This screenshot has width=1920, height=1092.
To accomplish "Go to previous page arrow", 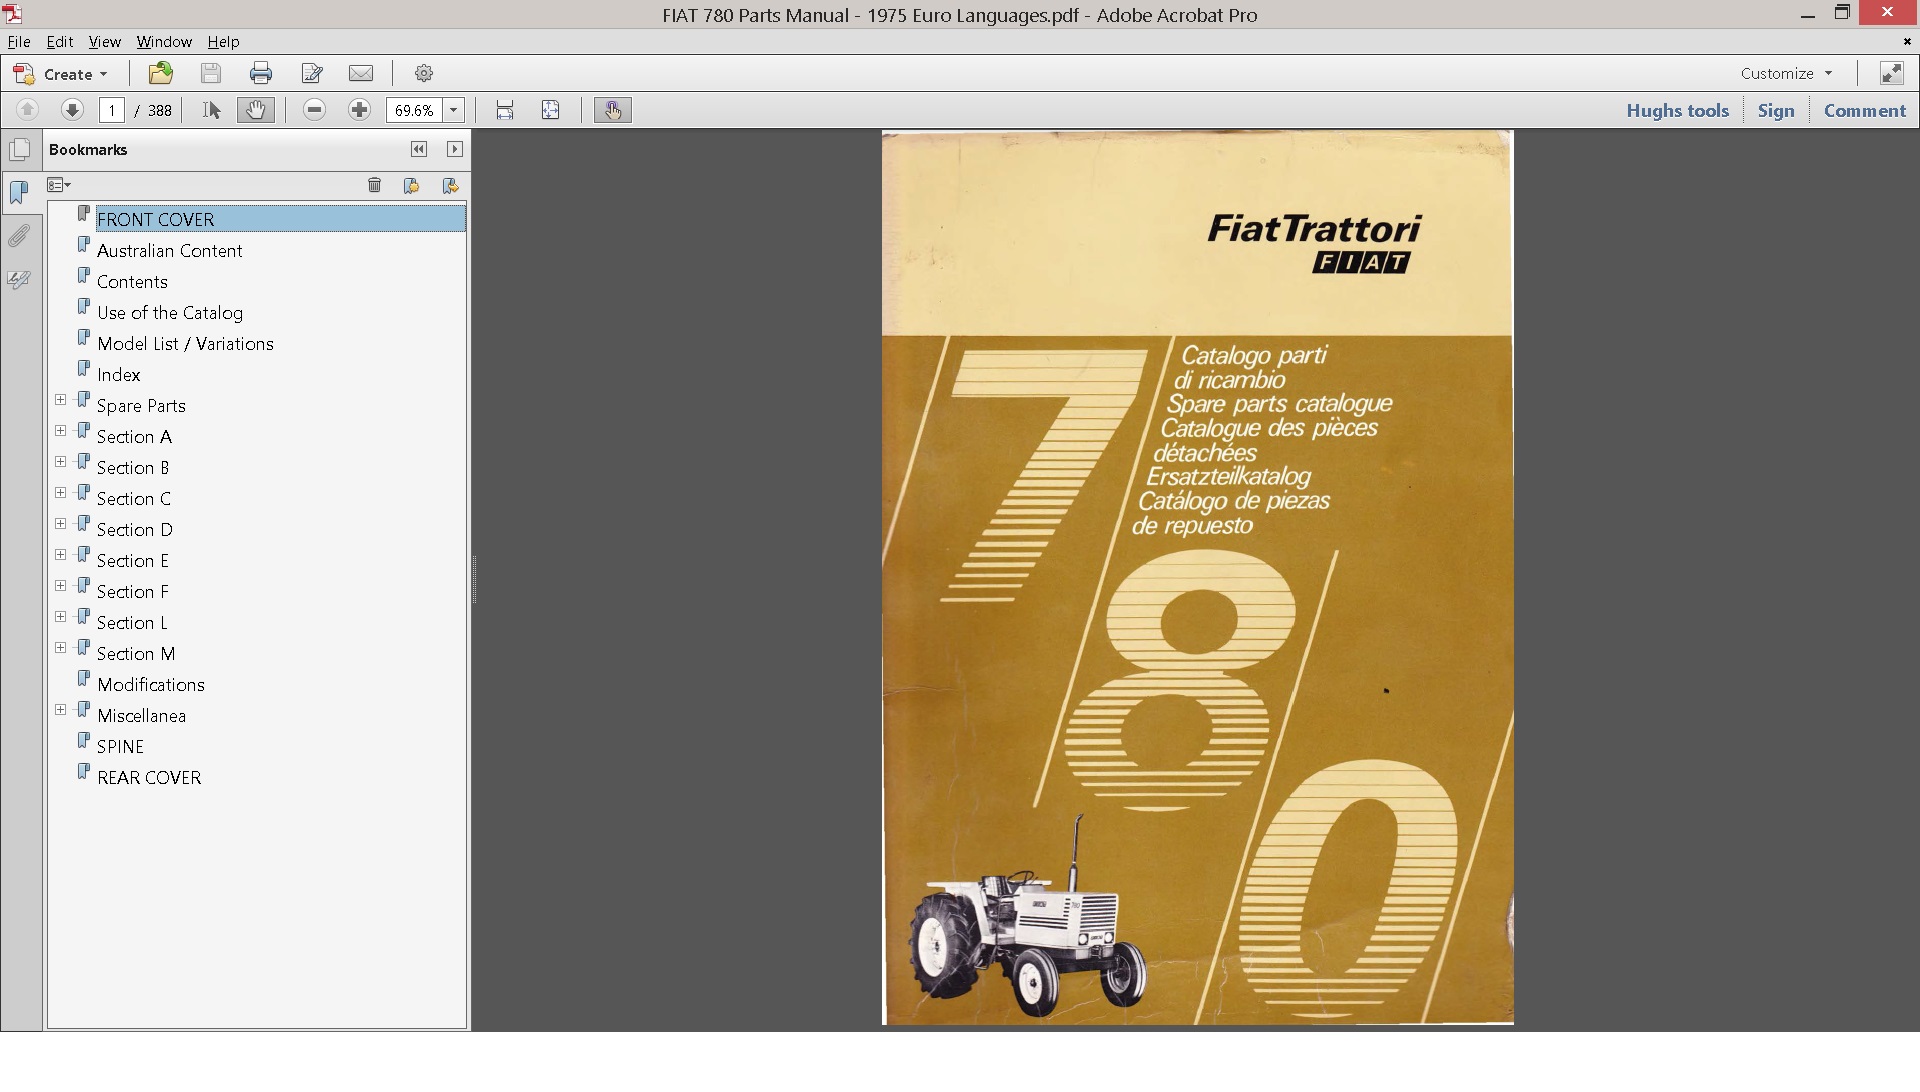I will [x=27, y=110].
